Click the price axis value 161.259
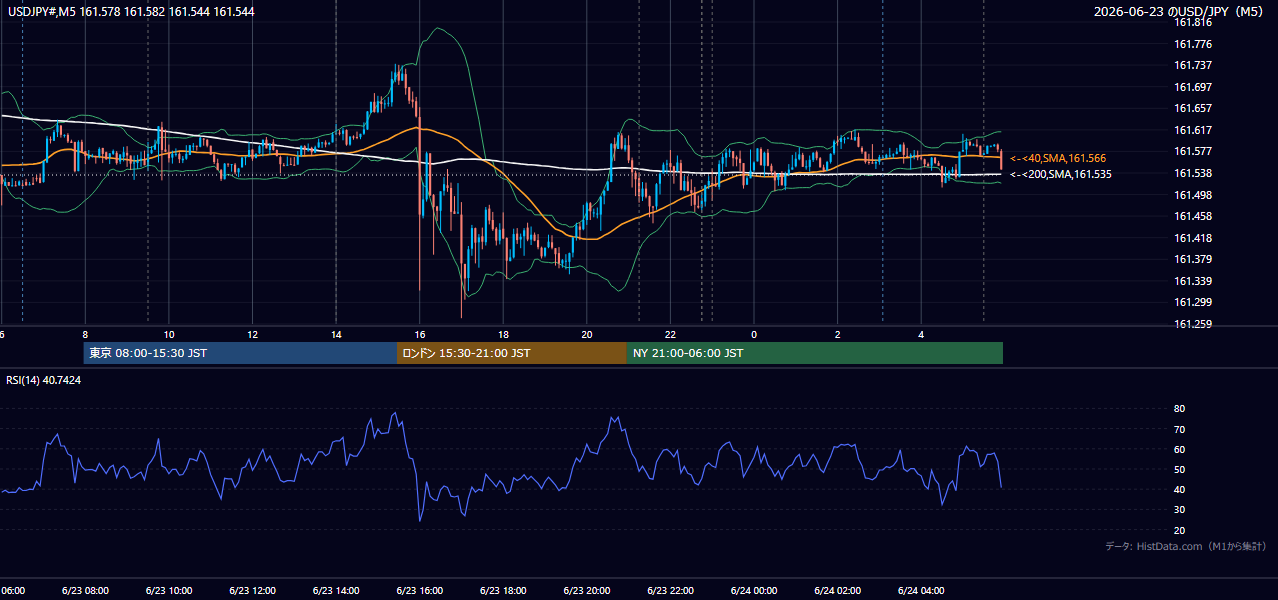 pyautogui.click(x=1193, y=324)
